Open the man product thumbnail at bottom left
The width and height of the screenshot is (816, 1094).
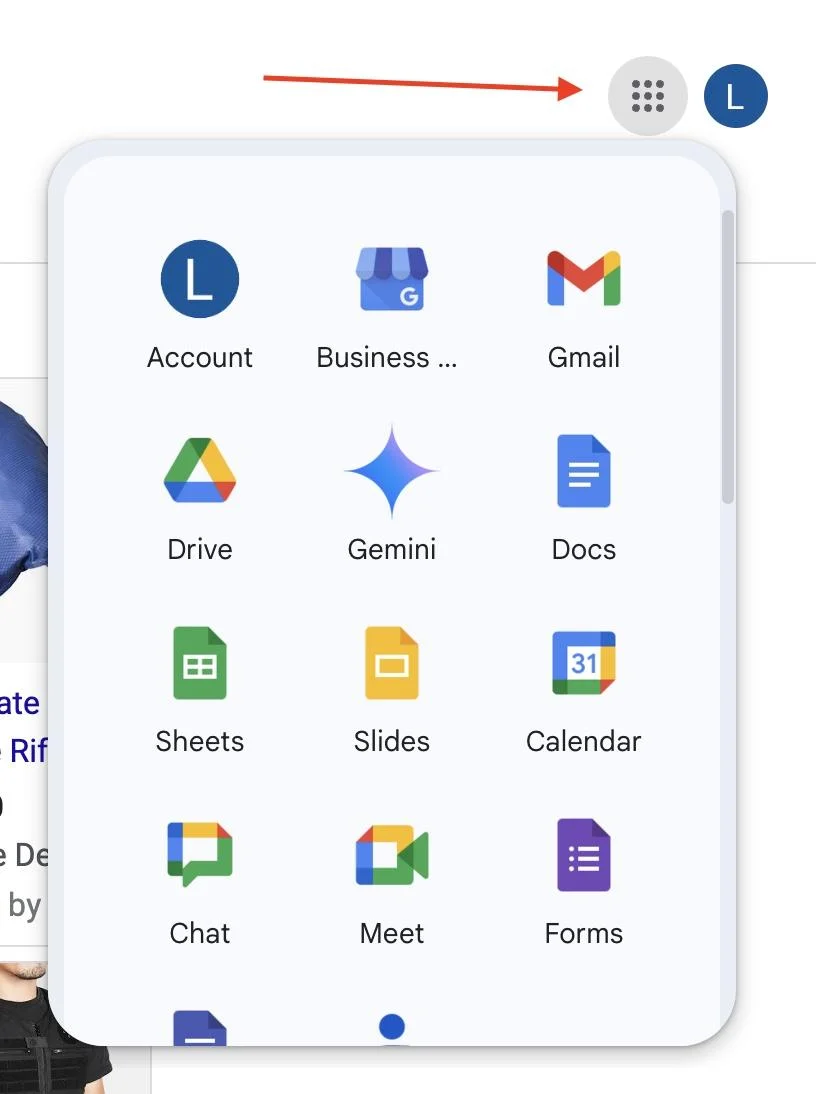coord(56,1028)
